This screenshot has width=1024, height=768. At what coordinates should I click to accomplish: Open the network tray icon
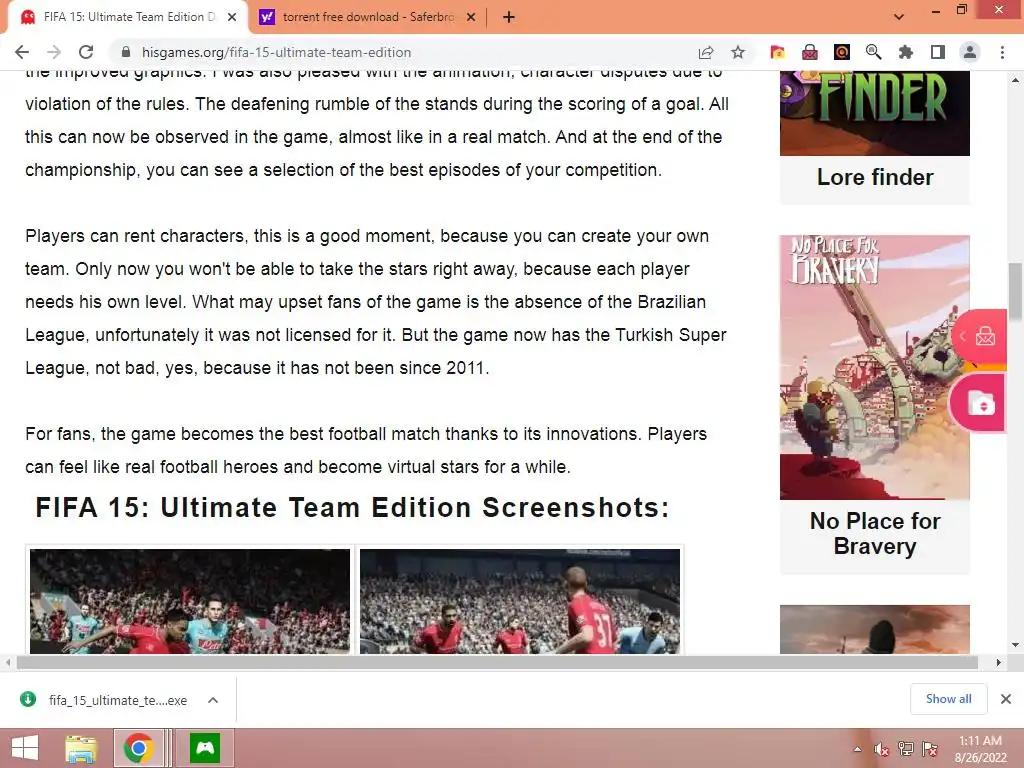coord(906,749)
